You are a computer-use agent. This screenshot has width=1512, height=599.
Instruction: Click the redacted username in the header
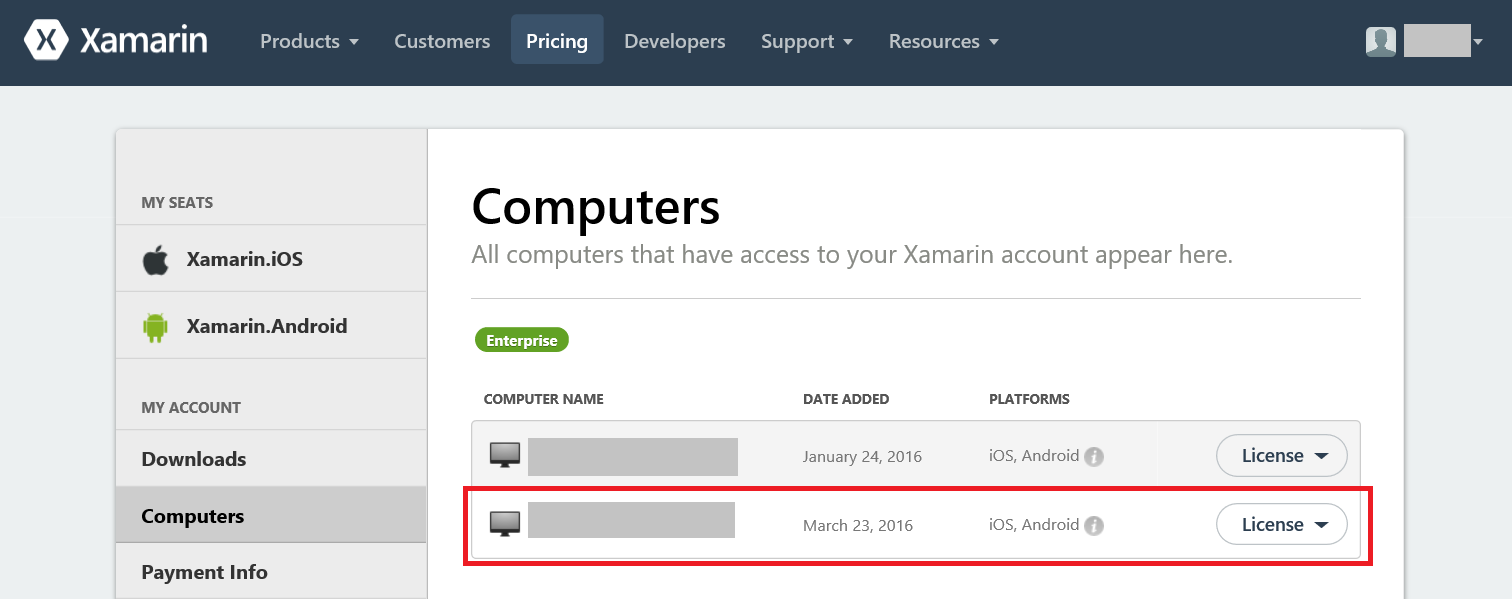click(1437, 41)
